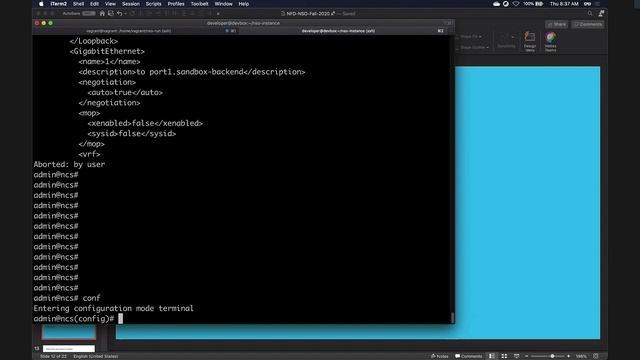Open the Shape Outline dropdown
Screen dimensions: 640x360
point(474,47)
